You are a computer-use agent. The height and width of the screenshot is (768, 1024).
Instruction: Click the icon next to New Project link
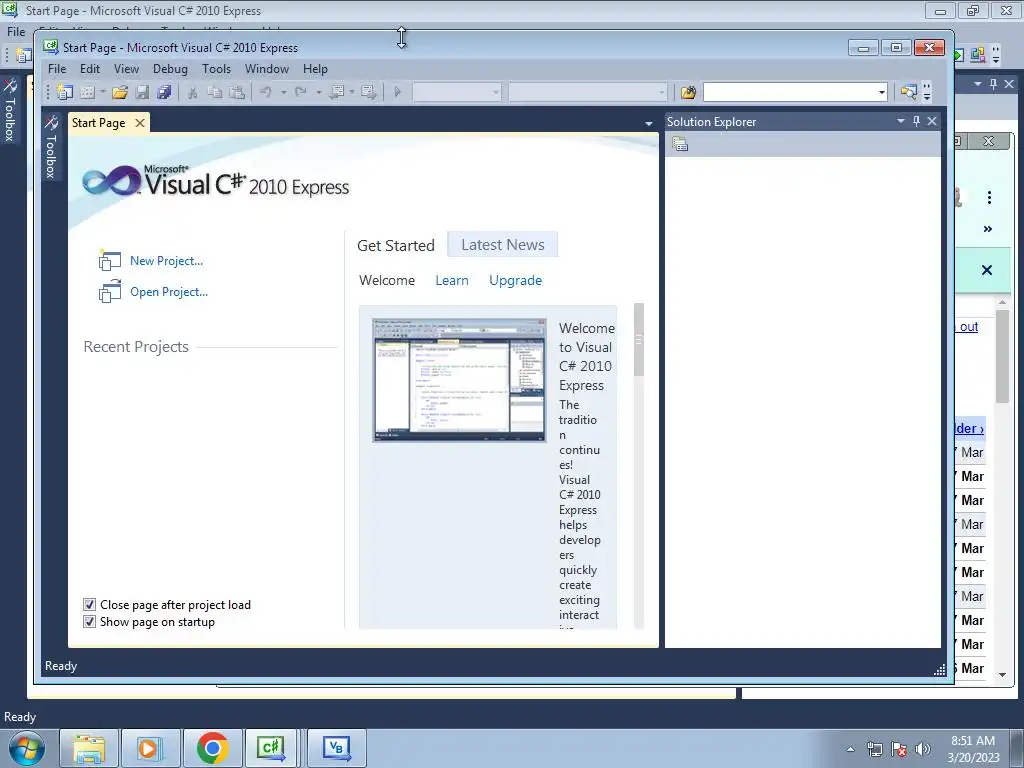[x=110, y=261]
